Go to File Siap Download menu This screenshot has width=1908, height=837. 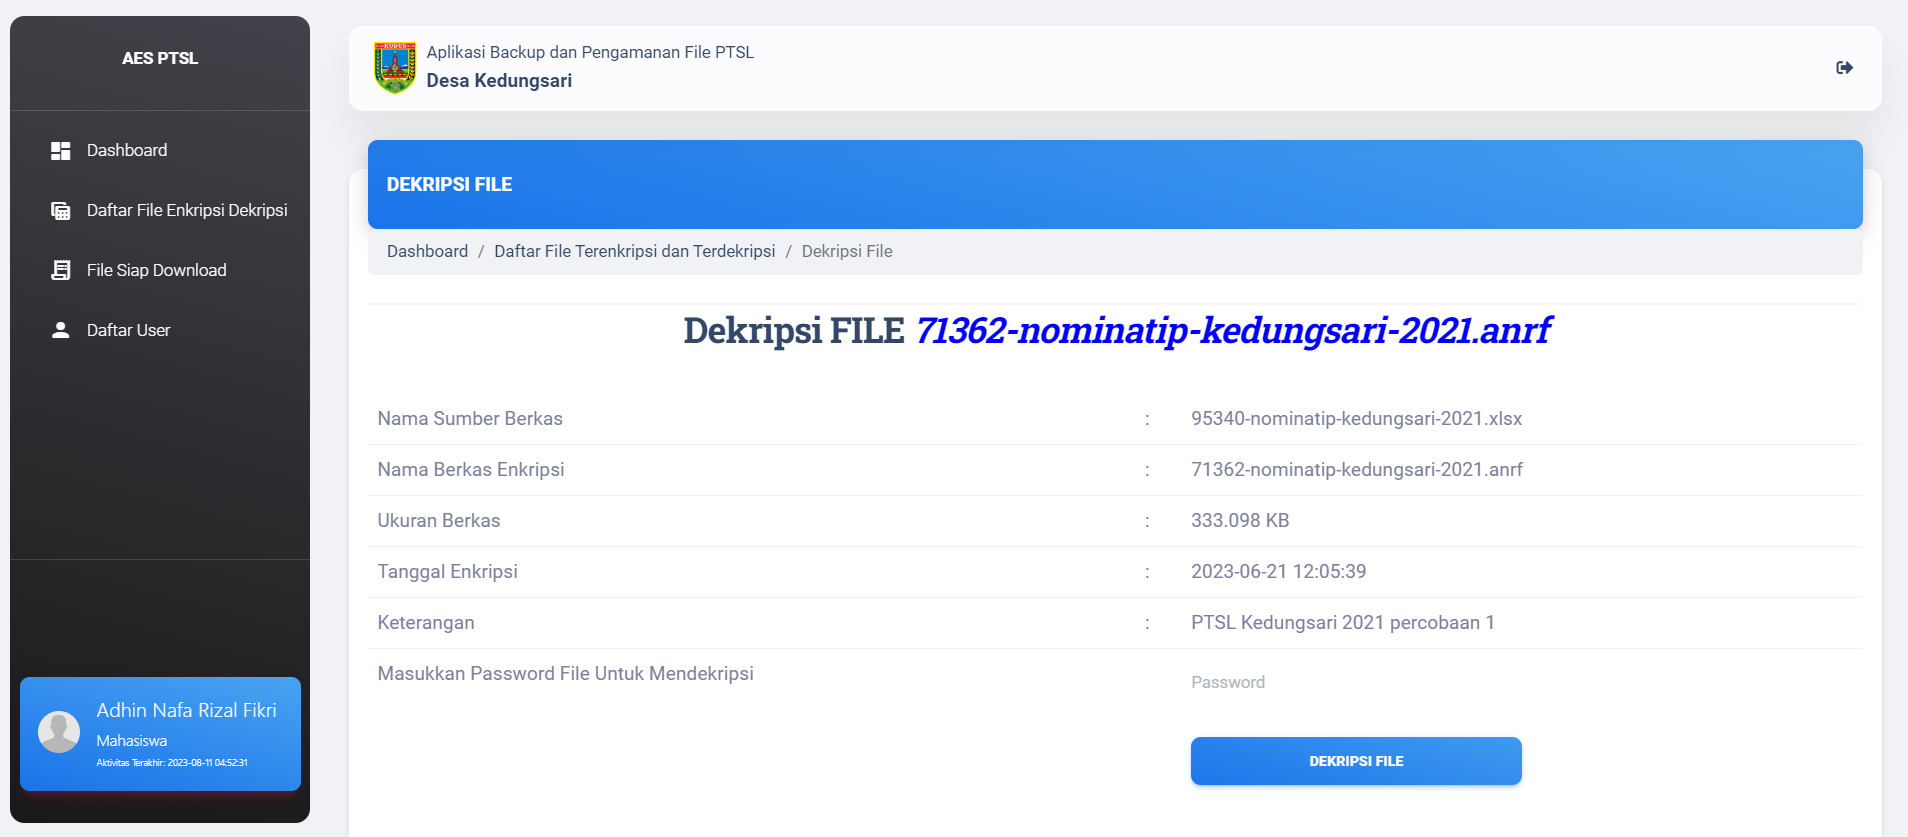(157, 270)
